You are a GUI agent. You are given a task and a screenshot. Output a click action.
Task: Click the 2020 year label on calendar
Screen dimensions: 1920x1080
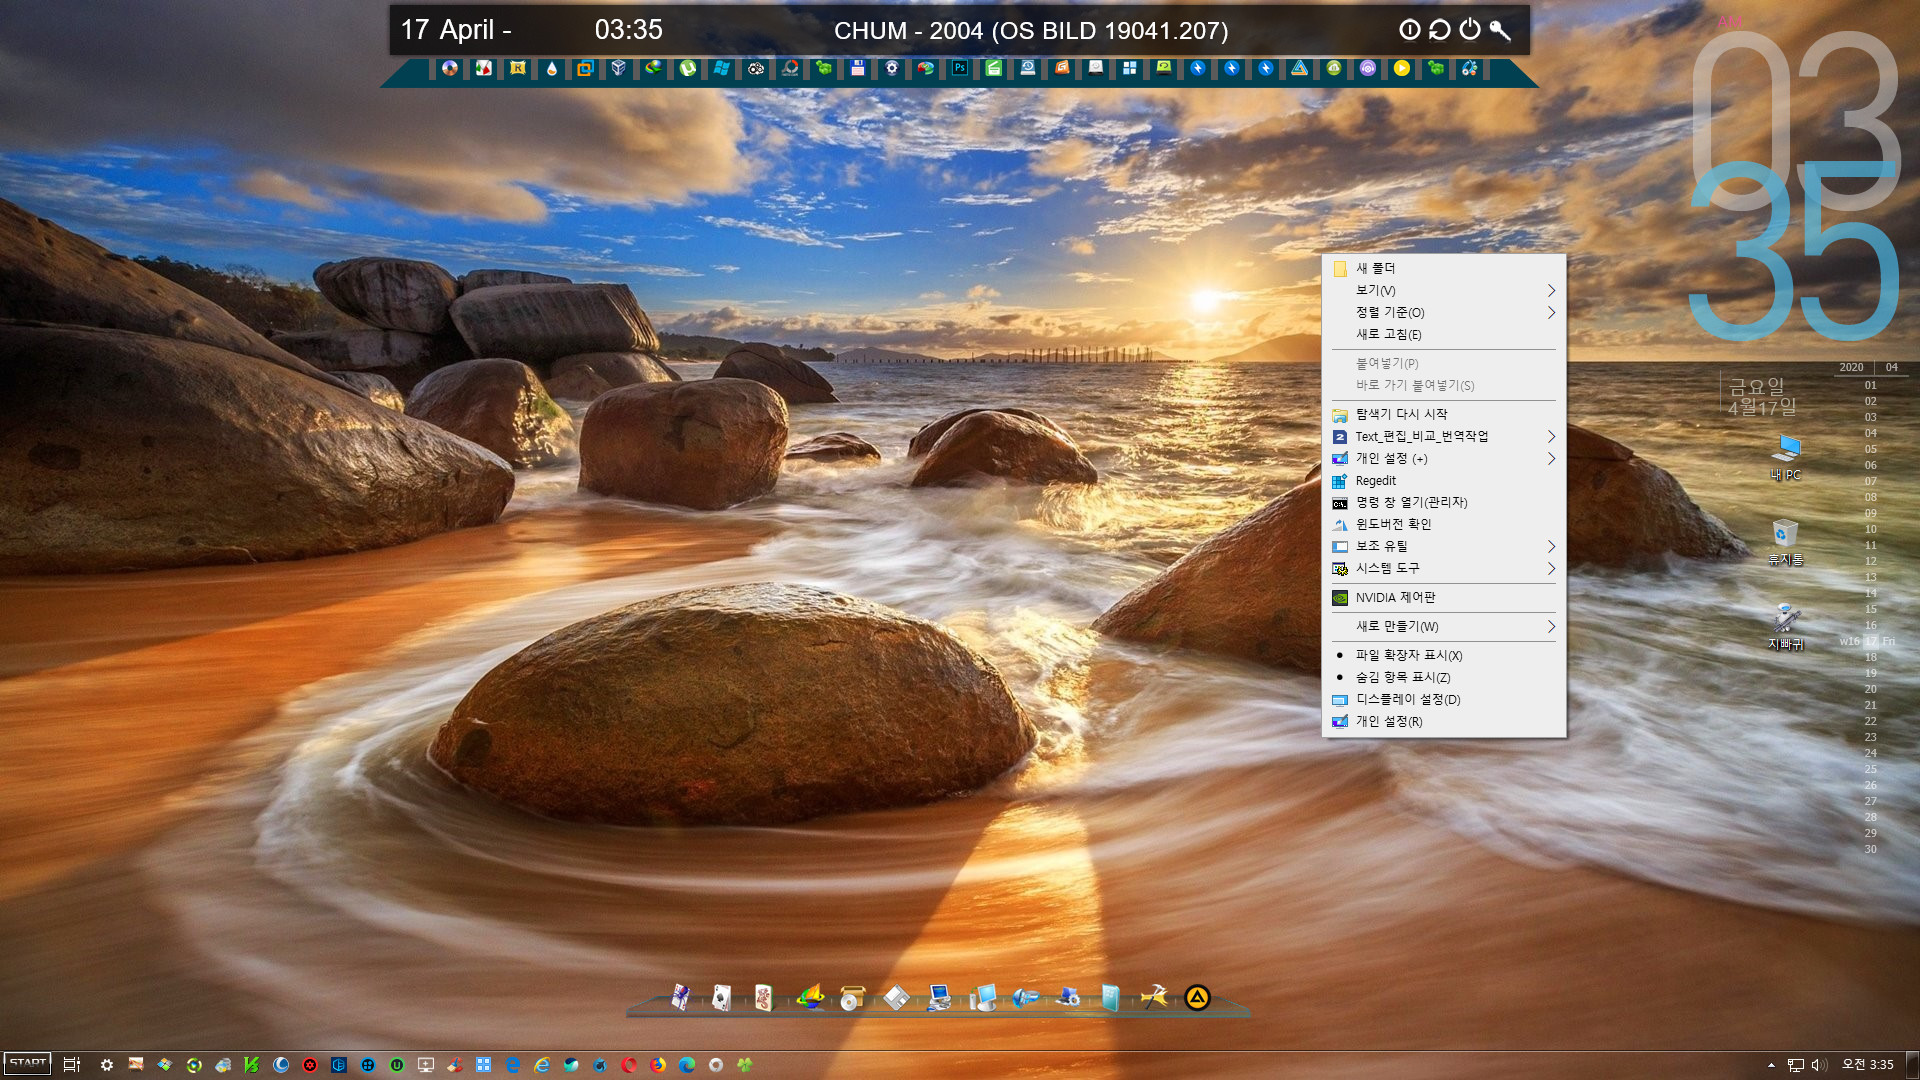coord(1851,367)
